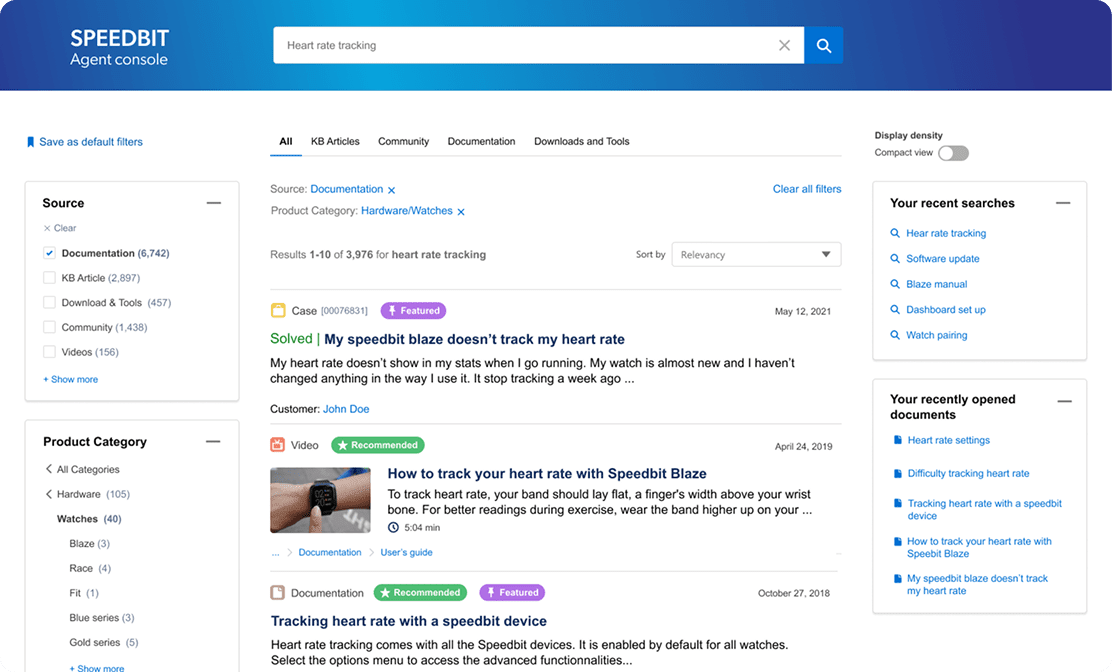Open the Sort by Relevancy dropdown

[x=756, y=255]
